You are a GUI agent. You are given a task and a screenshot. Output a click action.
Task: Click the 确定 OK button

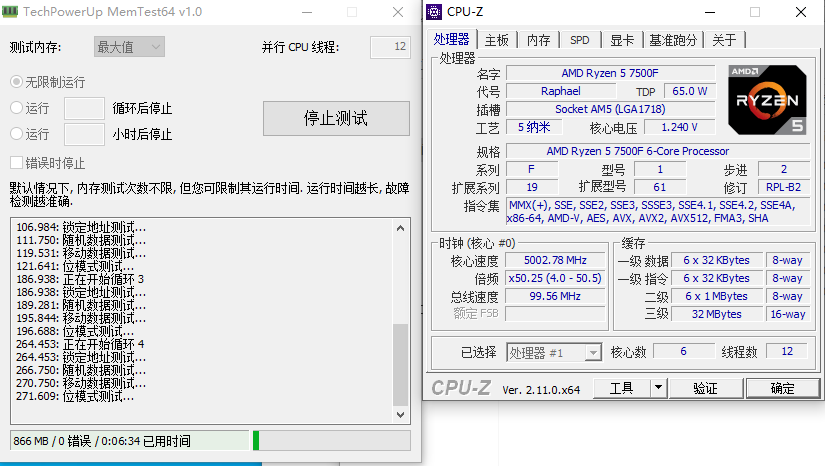click(782, 388)
